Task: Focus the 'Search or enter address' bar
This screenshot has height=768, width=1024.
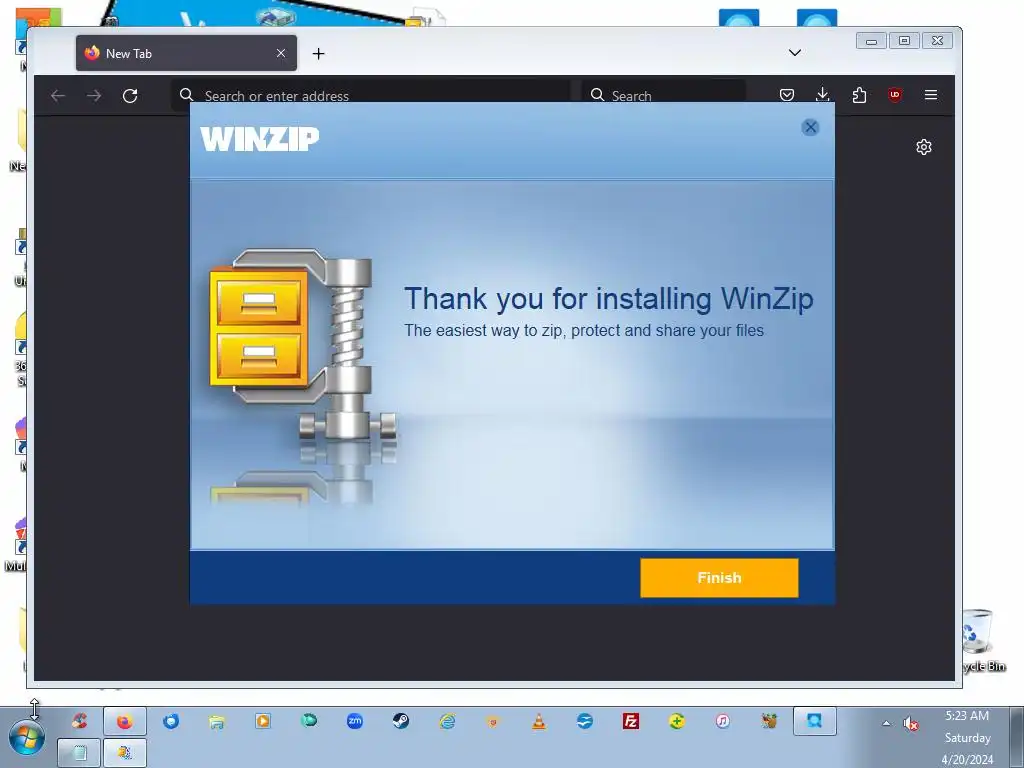Action: pos(371,96)
